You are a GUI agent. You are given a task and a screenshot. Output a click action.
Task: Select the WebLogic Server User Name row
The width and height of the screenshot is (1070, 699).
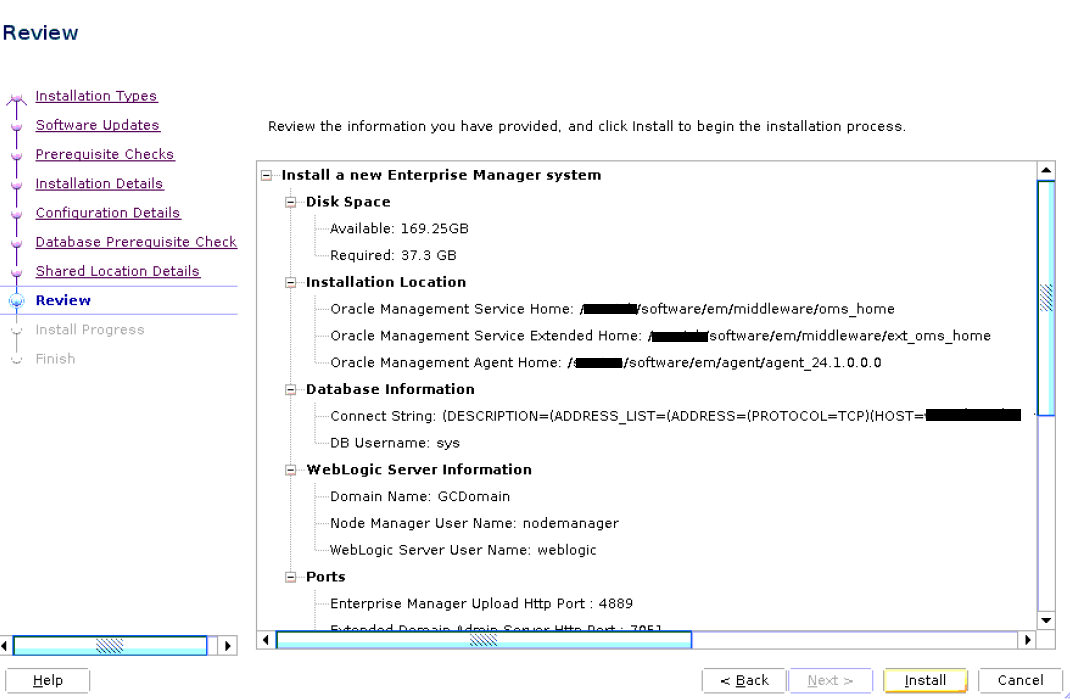point(463,550)
